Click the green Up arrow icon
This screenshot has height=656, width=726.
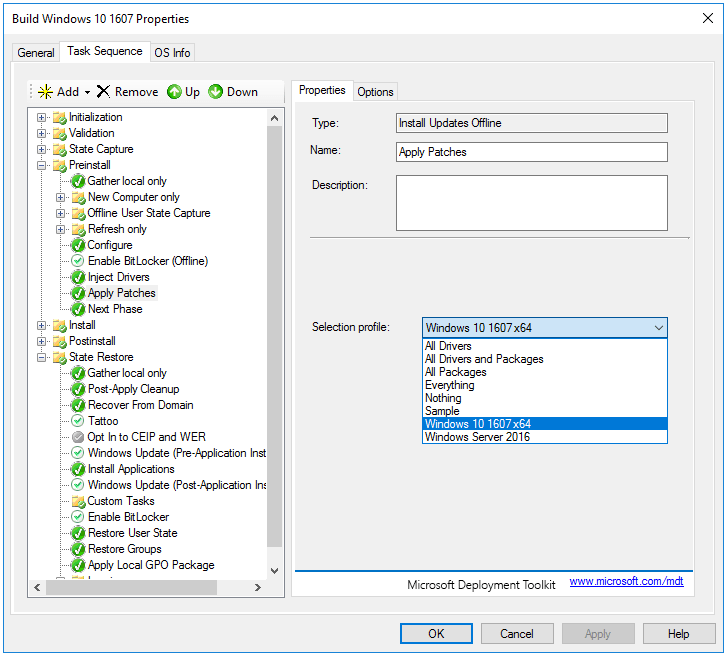tap(174, 92)
